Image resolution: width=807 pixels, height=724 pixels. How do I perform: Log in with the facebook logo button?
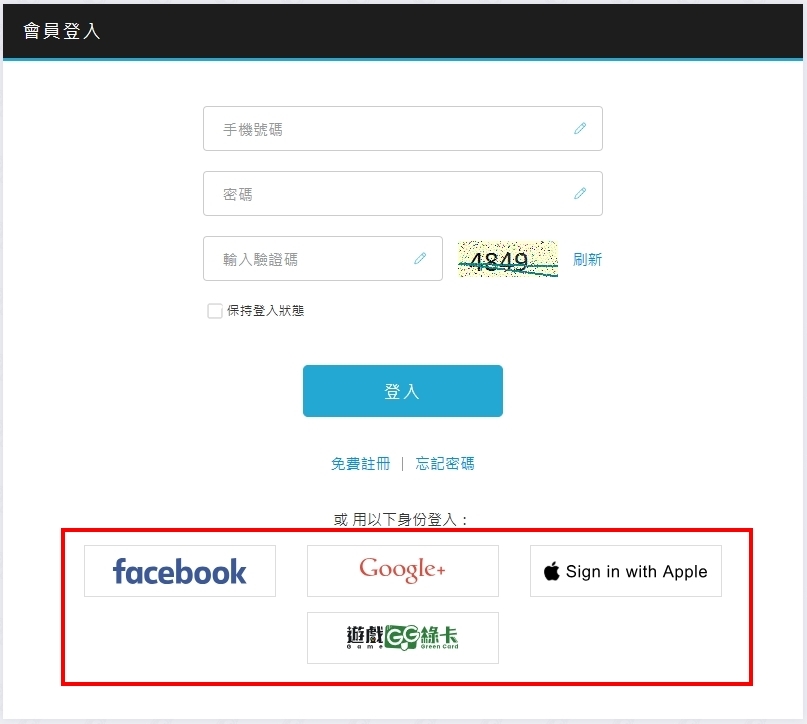click(x=180, y=571)
